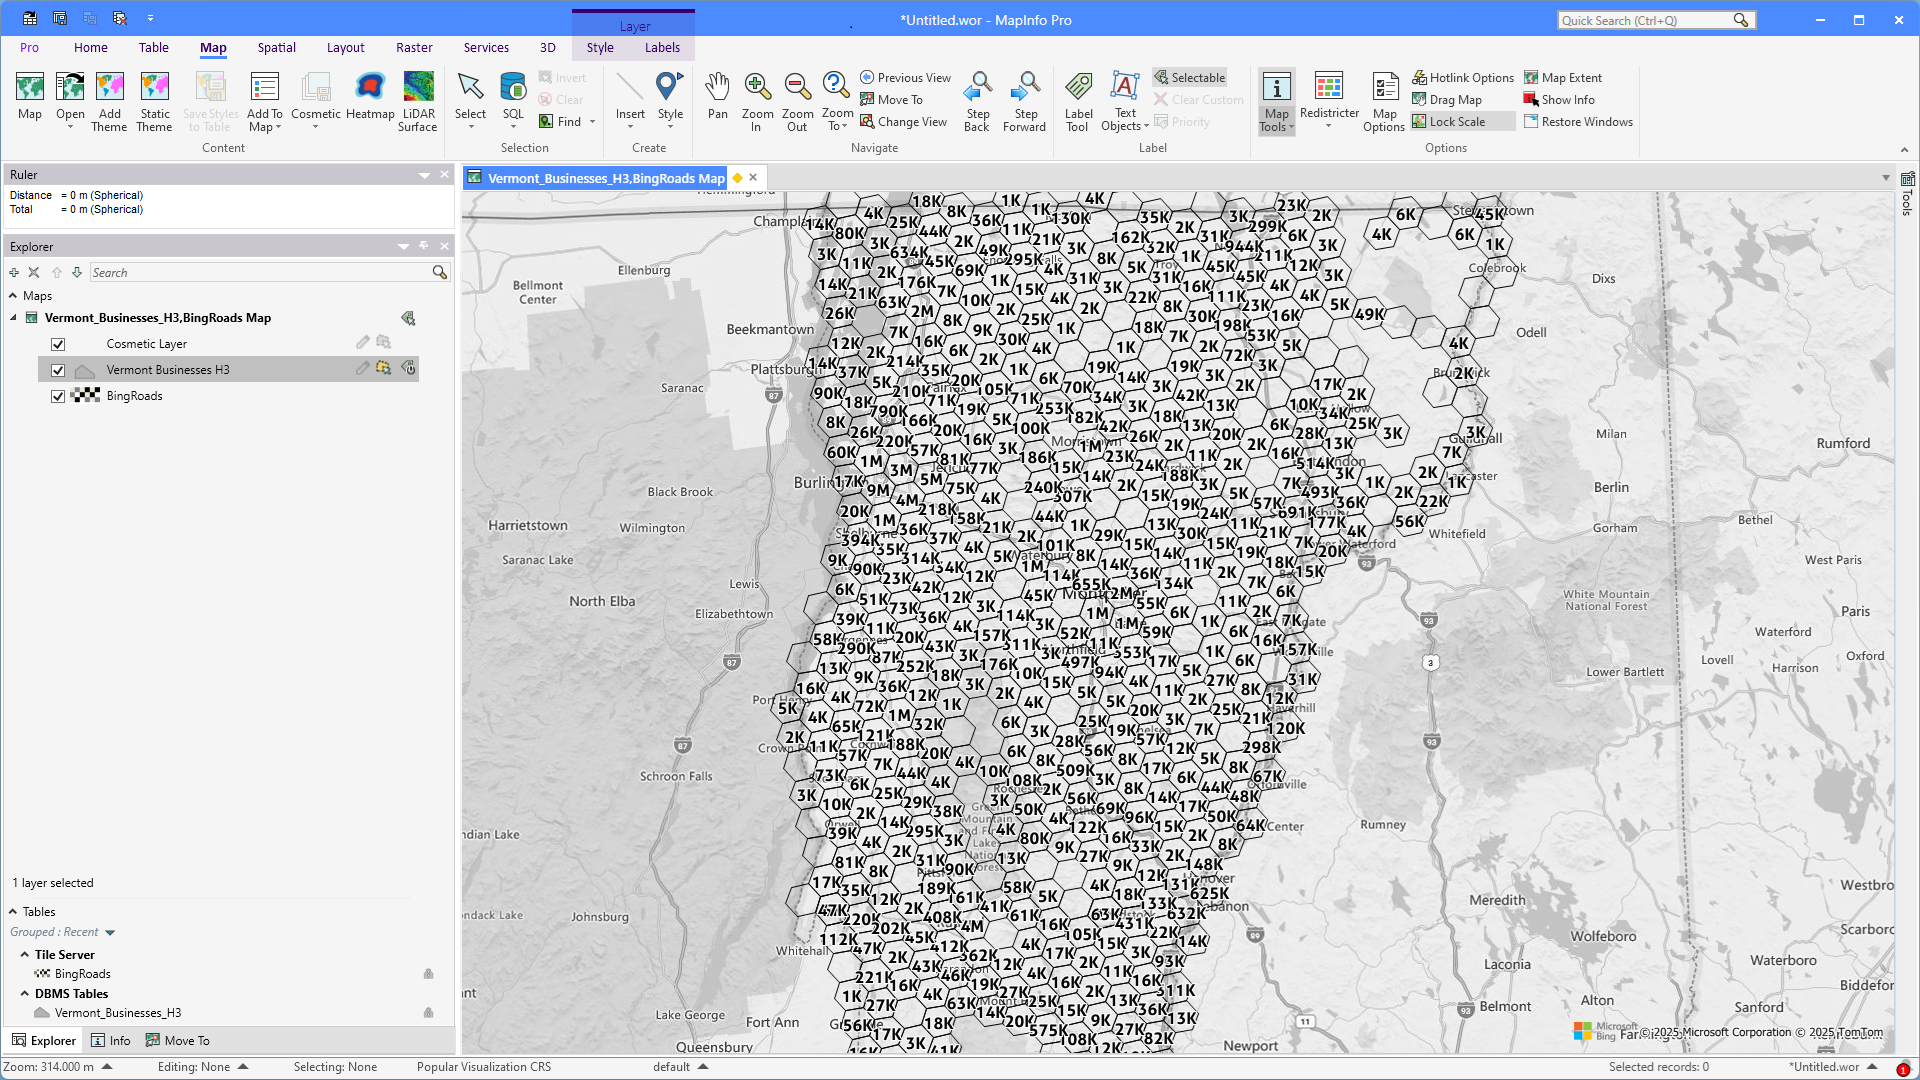Open the Ruler Map Tools button
The width and height of the screenshot is (1920, 1080).
coord(1276,100)
